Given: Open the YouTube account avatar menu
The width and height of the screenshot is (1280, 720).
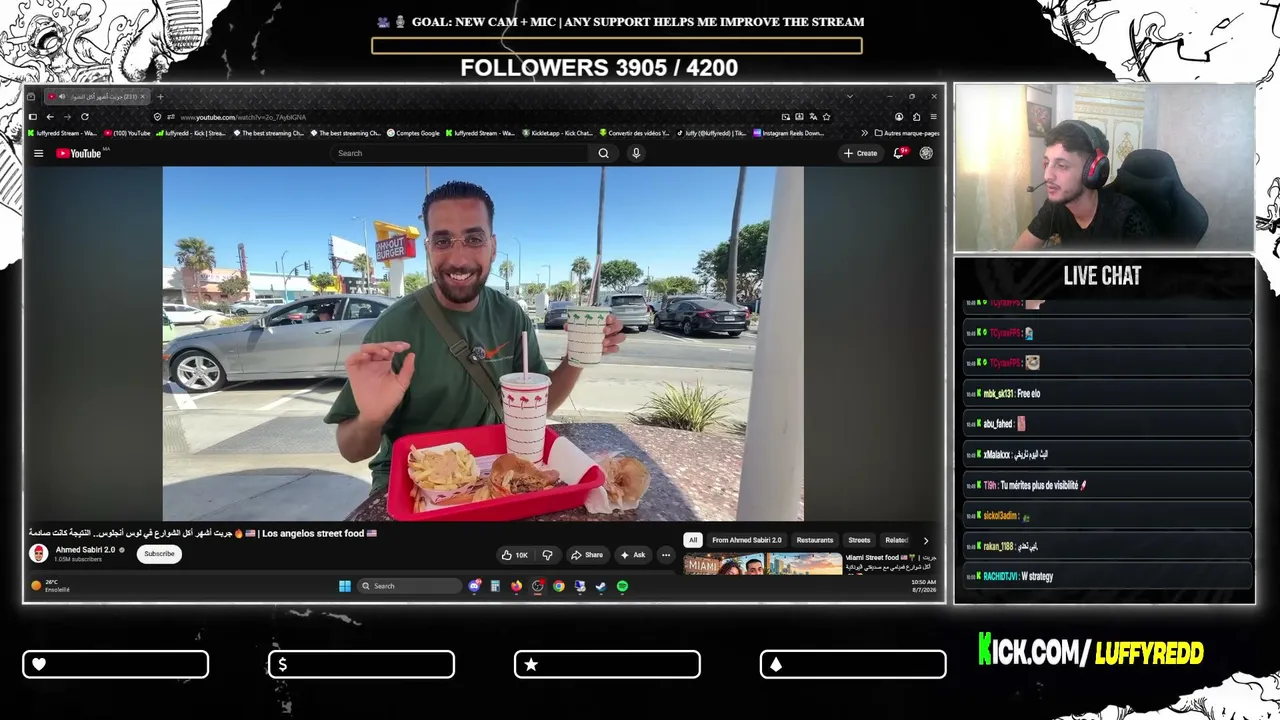Looking at the screenshot, I should click(x=926, y=153).
